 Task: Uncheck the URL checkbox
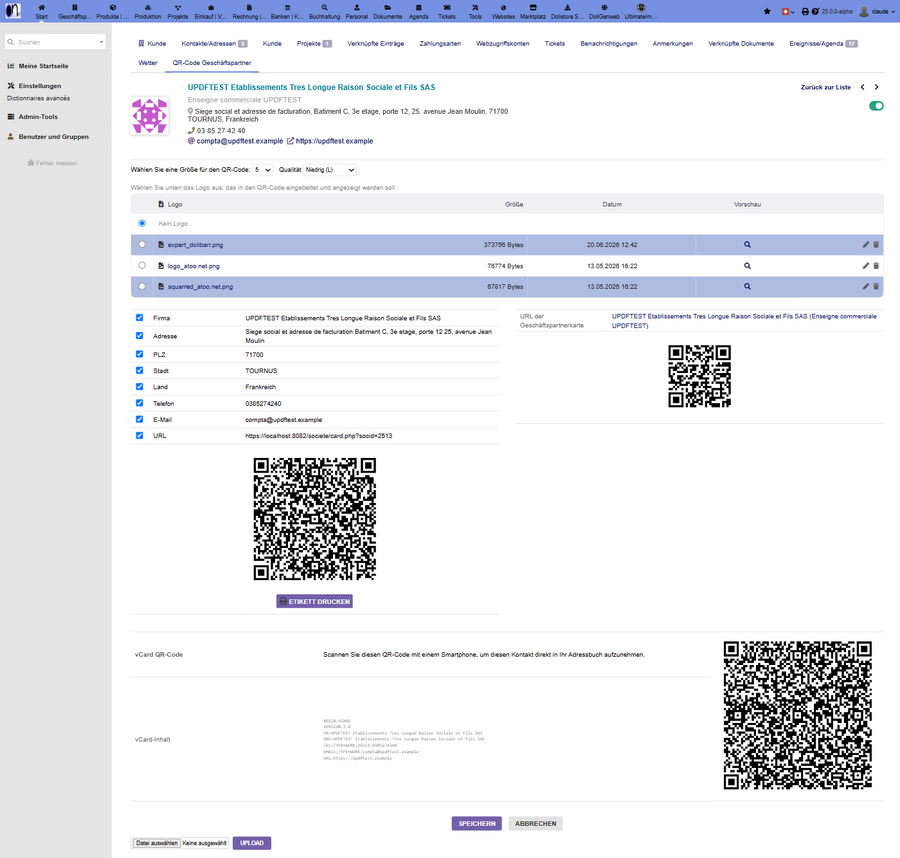pyautogui.click(x=139, y=436)
